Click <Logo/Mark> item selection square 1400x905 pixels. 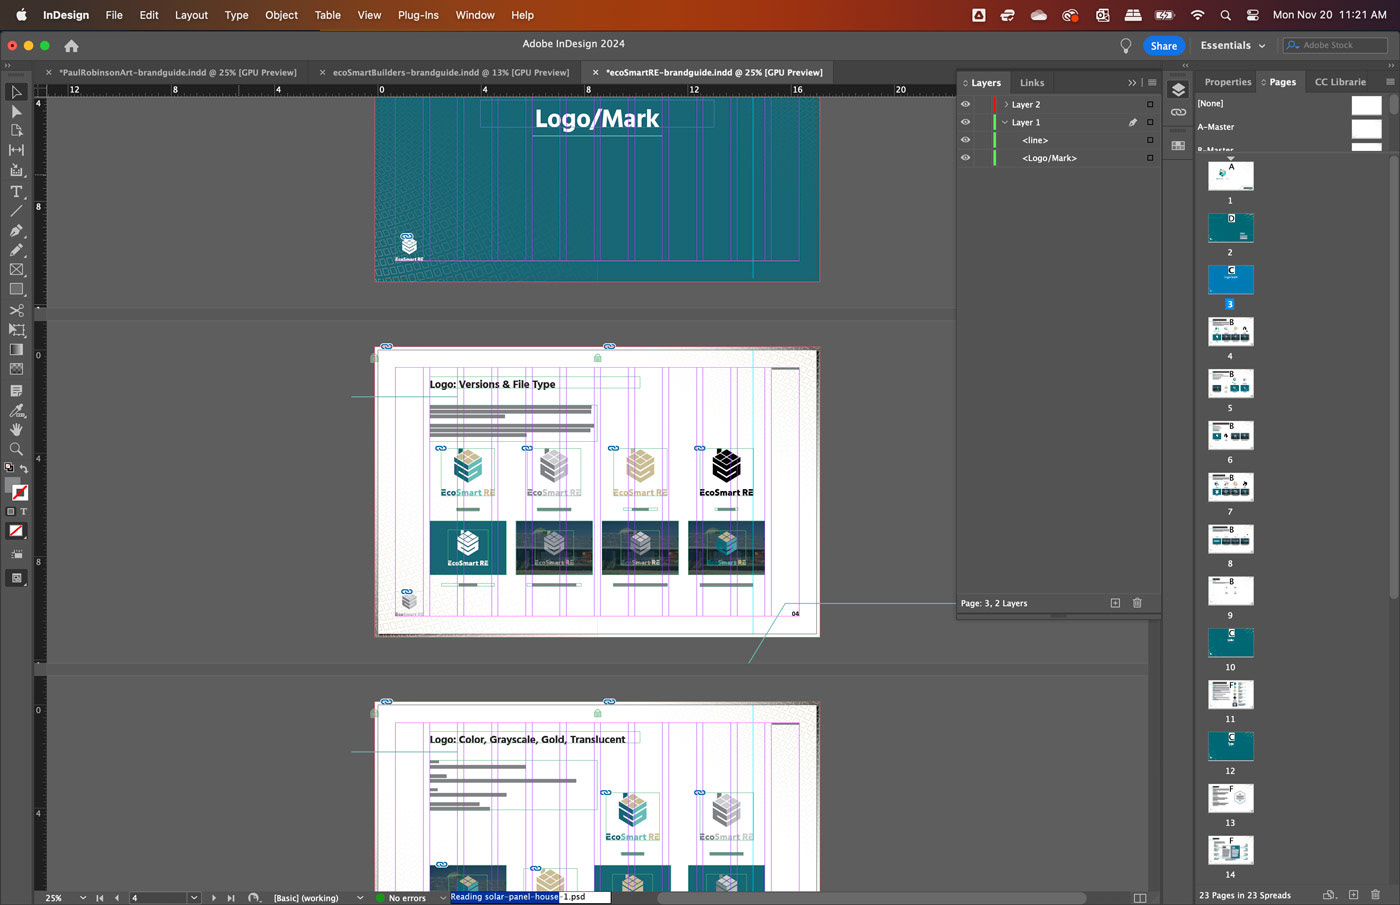(1150, 158)
